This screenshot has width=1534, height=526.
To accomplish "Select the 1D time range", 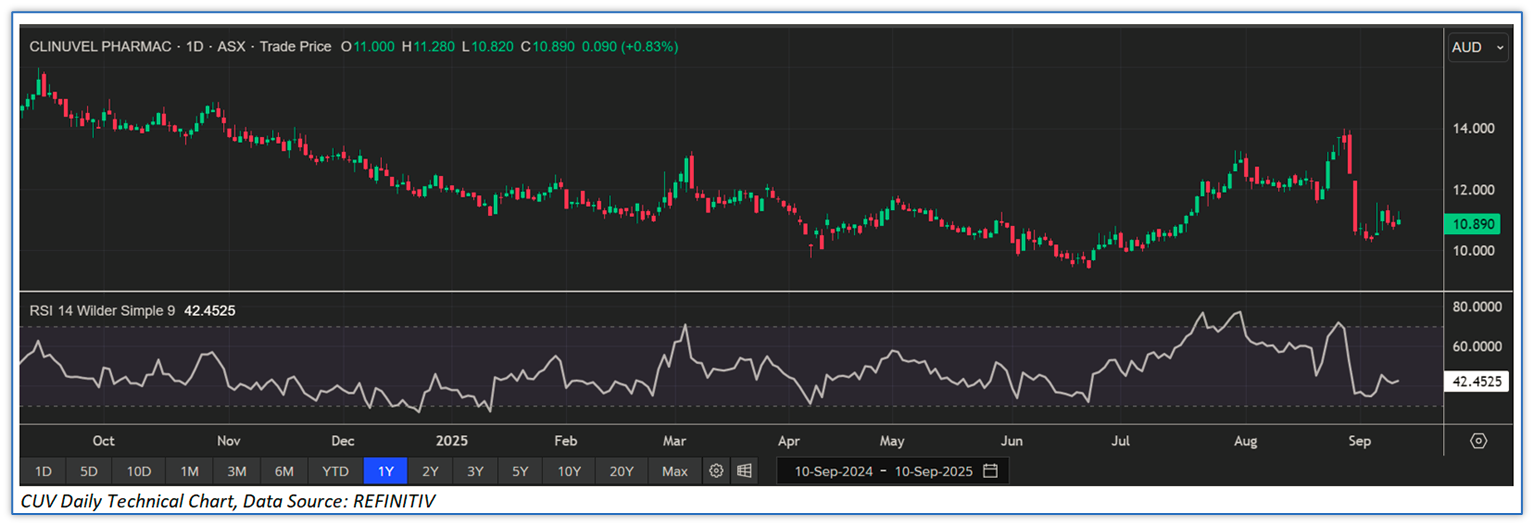I will 43,471.
